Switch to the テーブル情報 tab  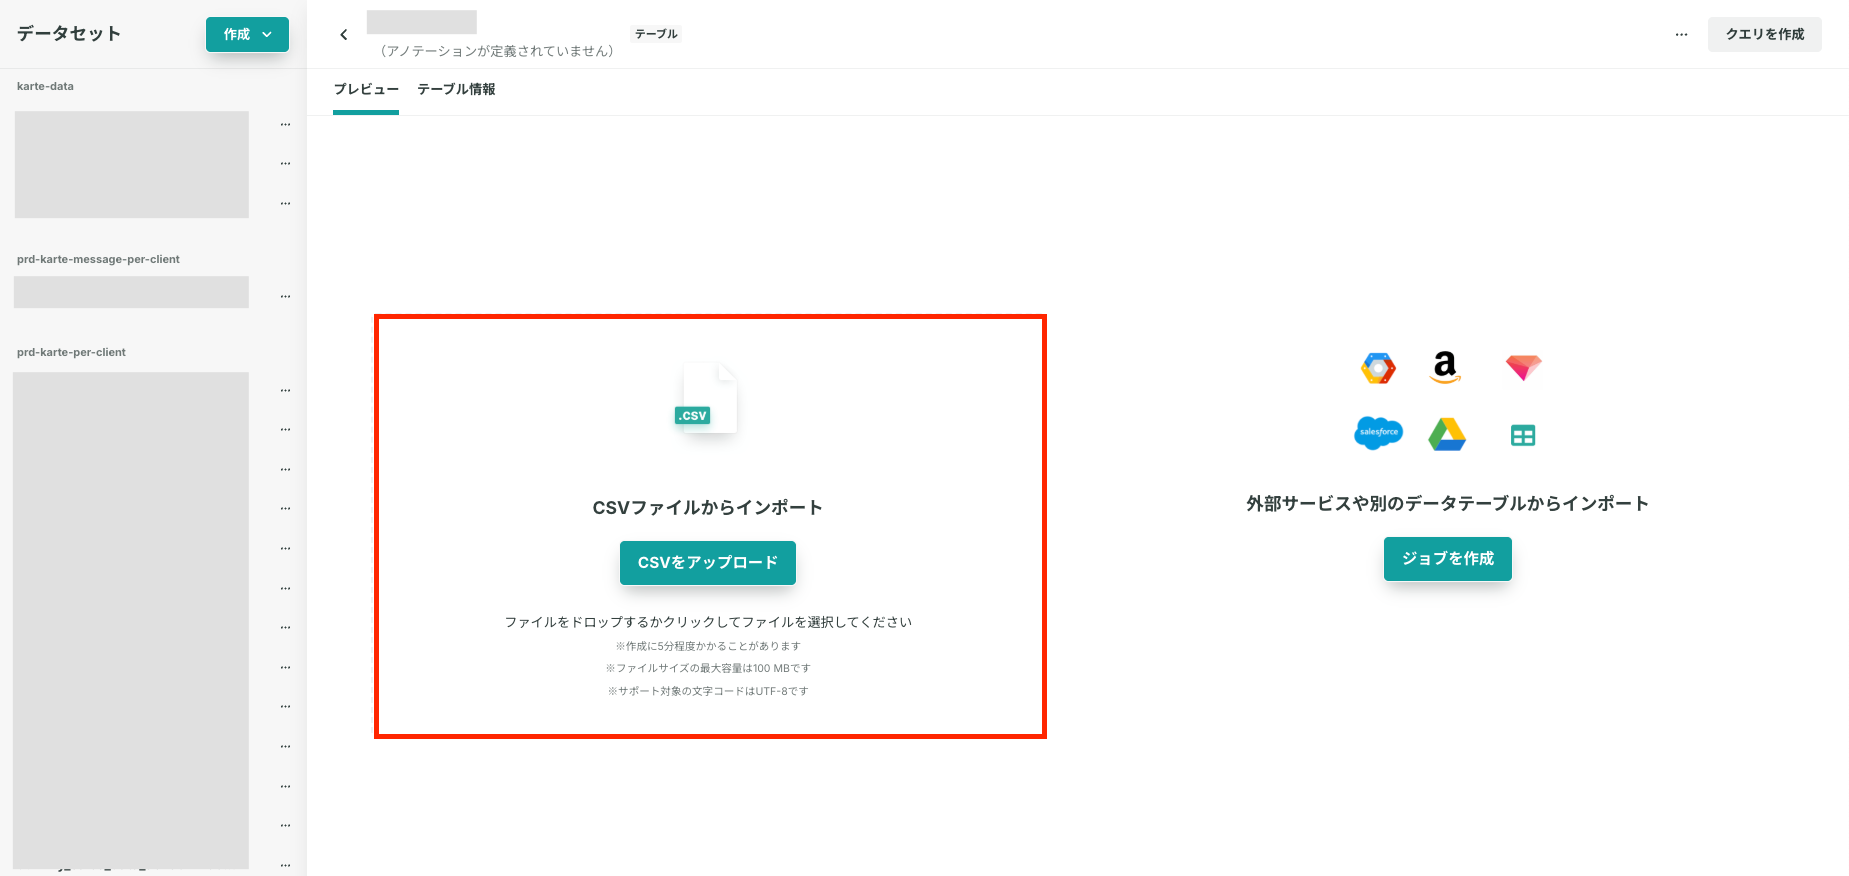[x=456, y=89]
